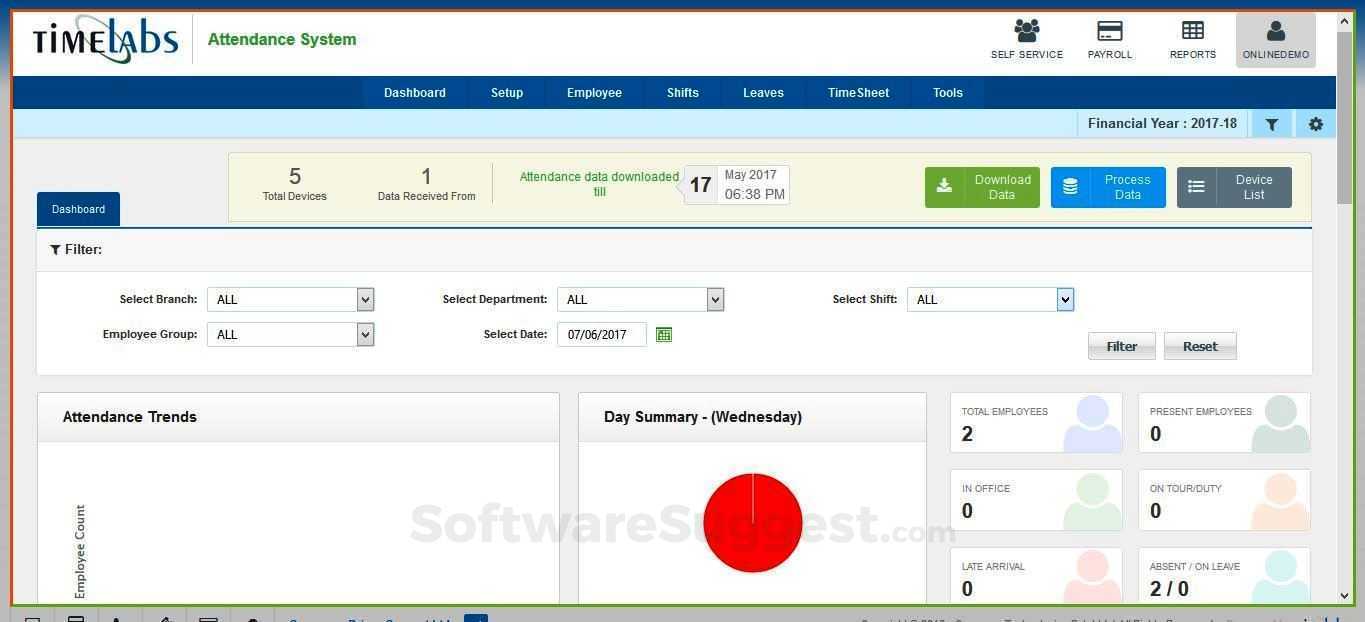Reset the filter selections
1365x622 pixels.
pos(1200,346)
